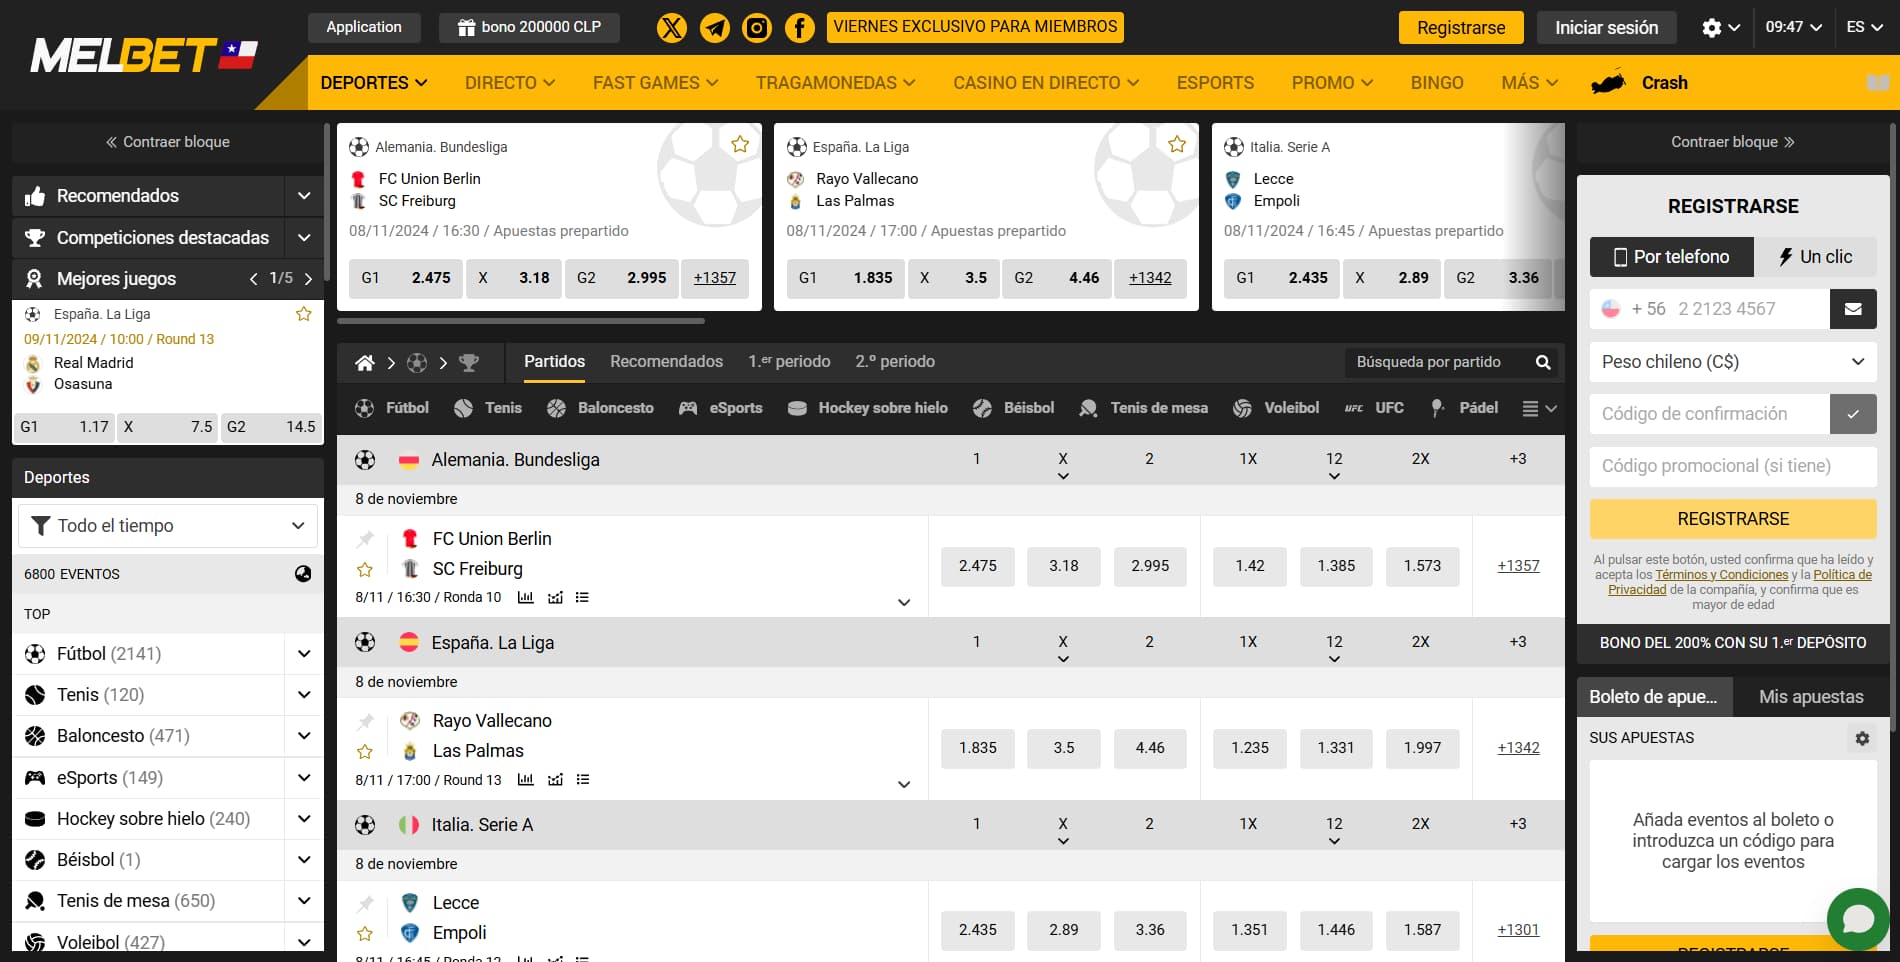Switch registration to Un clic mode
The width and height of the screenshot is (1900, 962).
click(x=1816, y=257)
